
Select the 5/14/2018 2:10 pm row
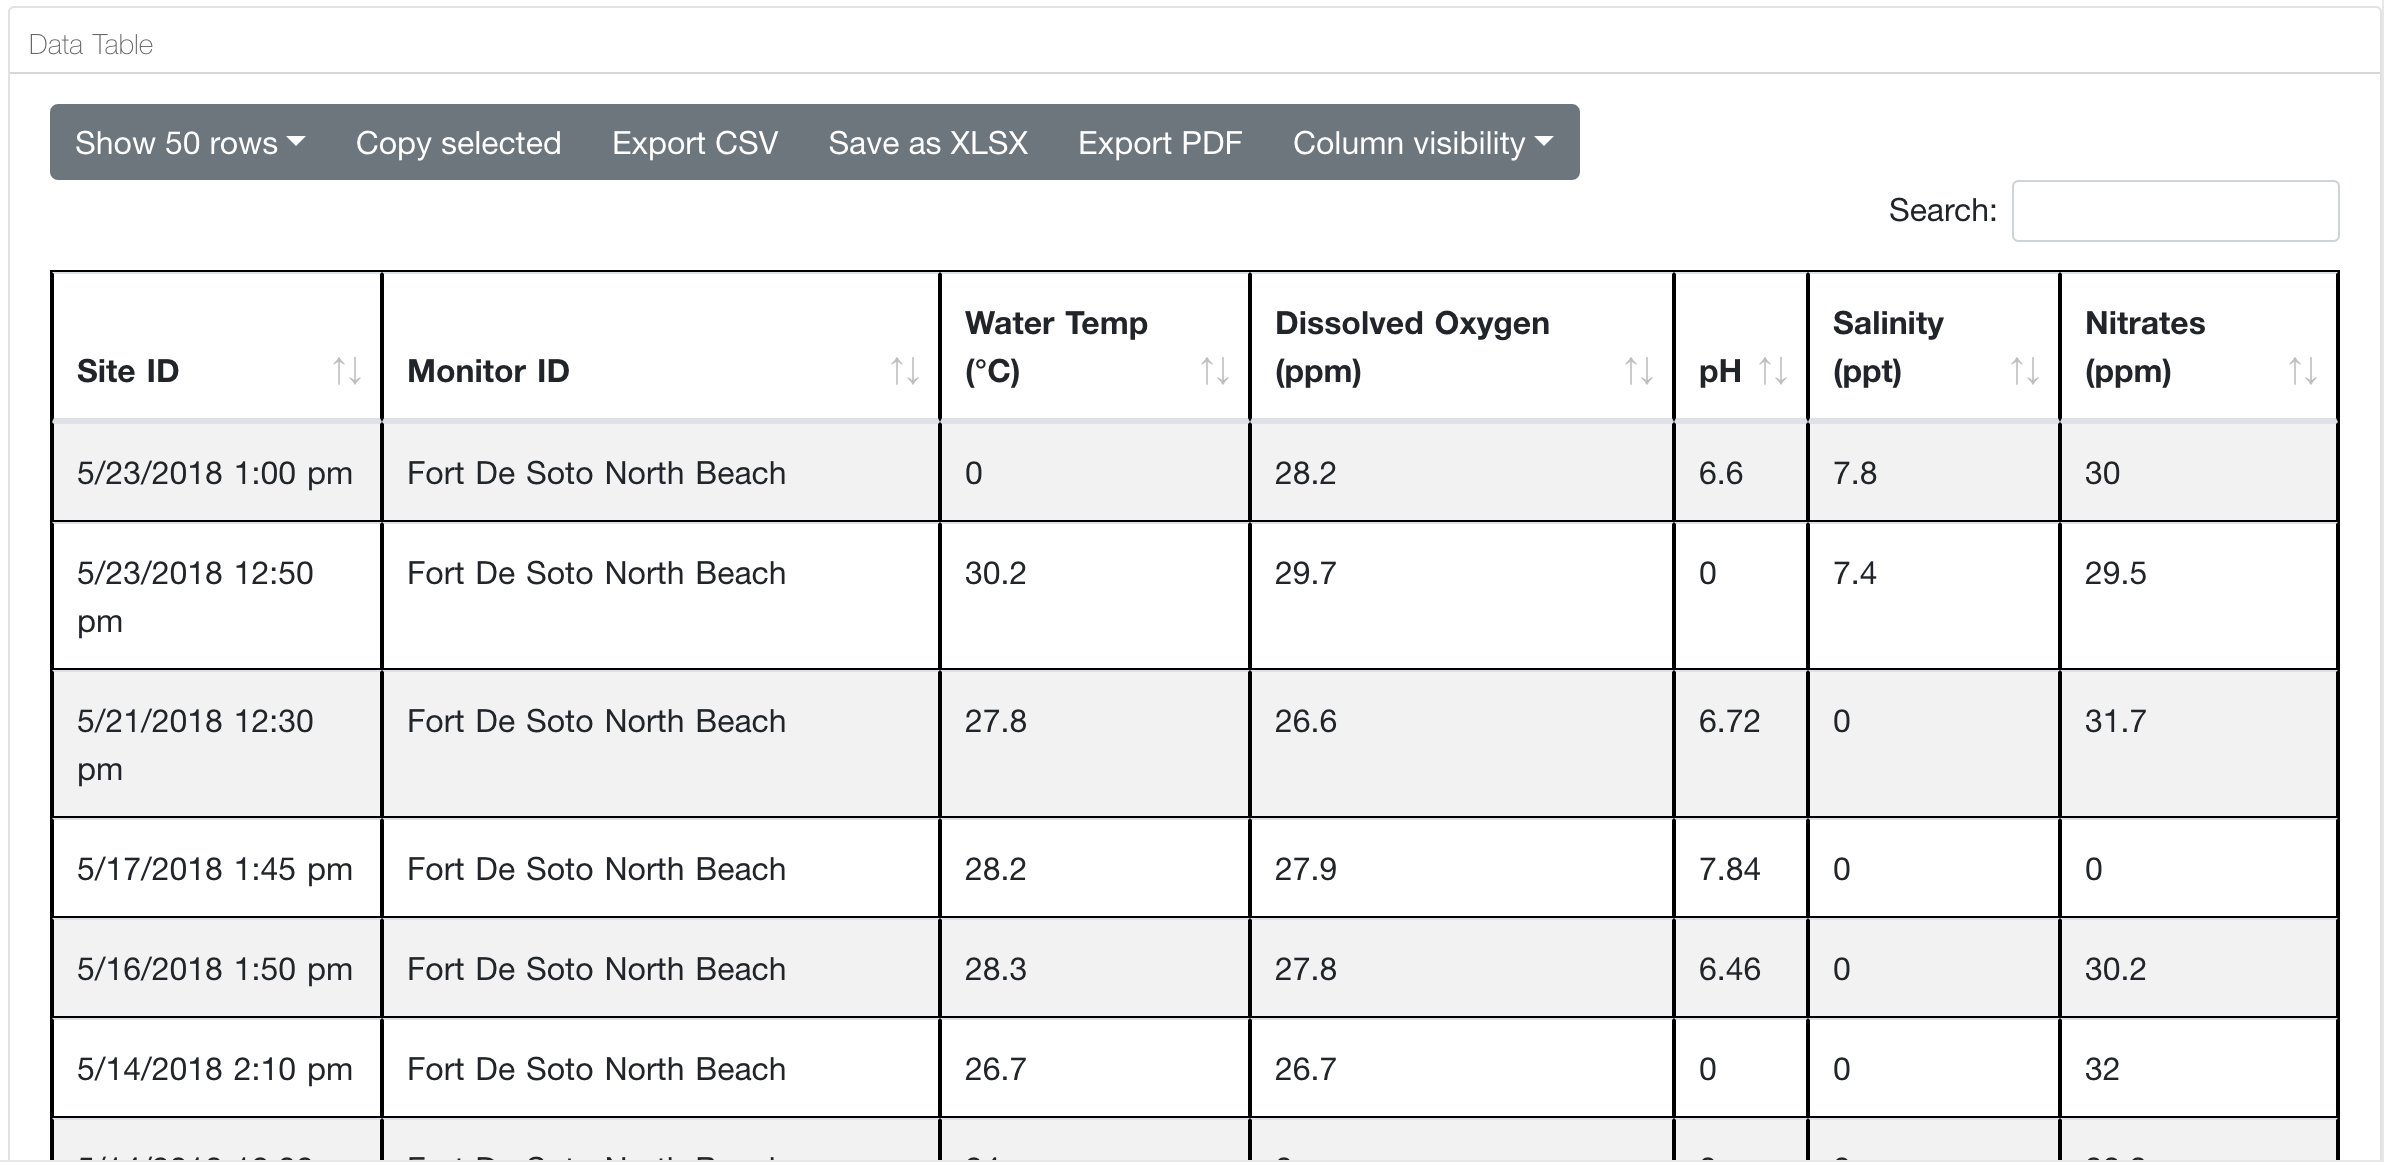(215, 1069)
